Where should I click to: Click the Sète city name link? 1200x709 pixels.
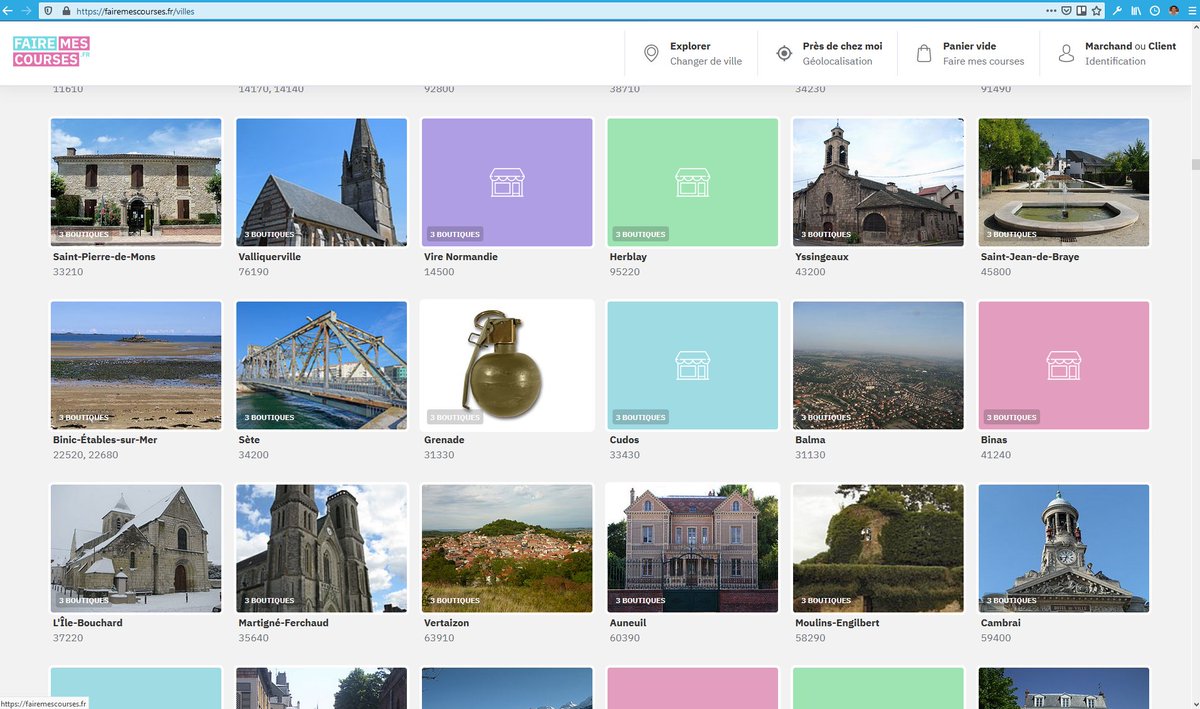point(250,440)
